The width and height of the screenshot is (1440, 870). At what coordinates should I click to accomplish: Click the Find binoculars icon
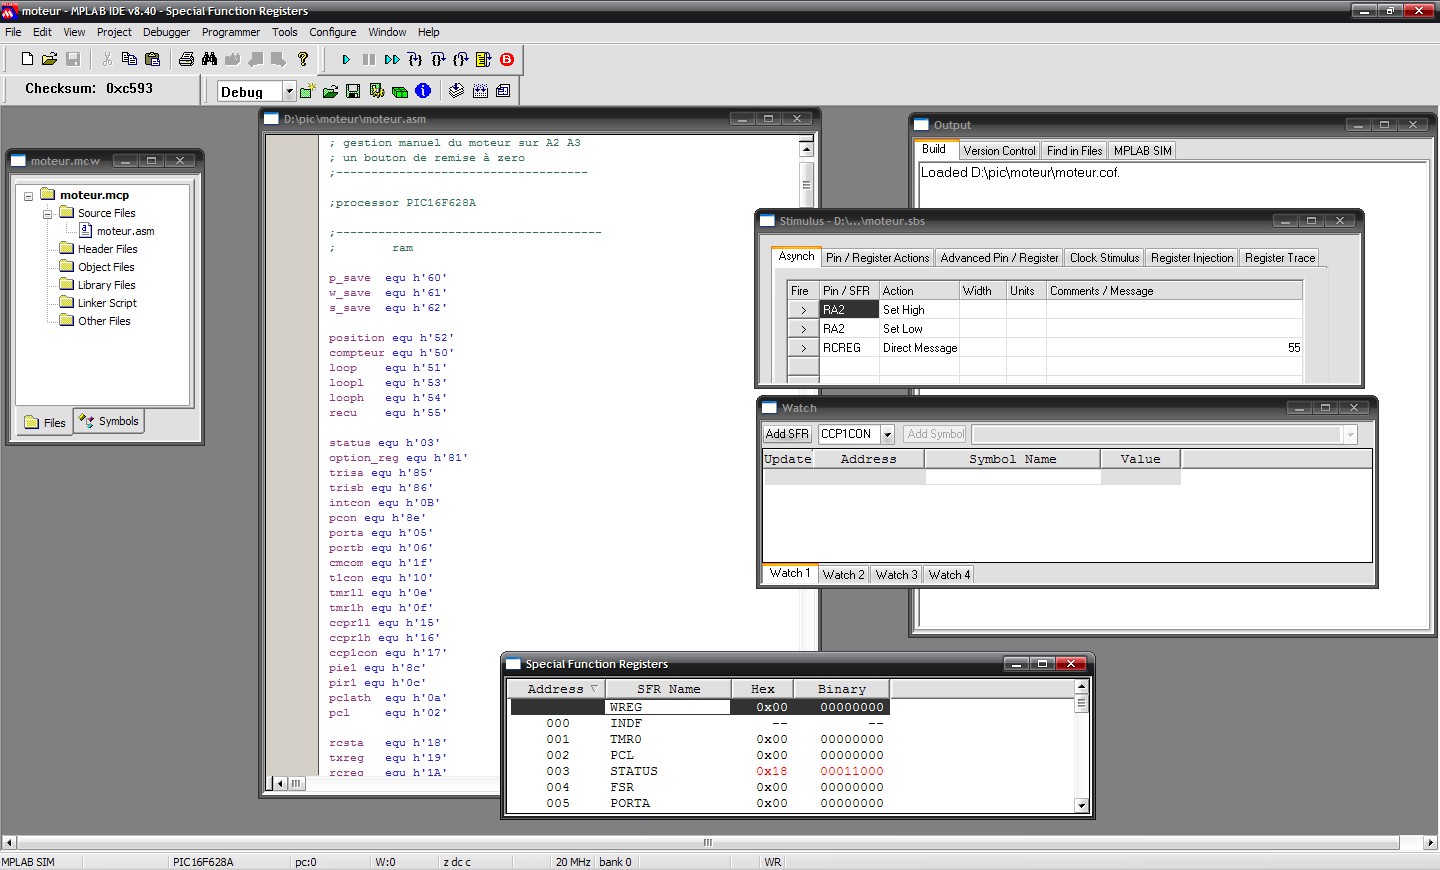pyautogui.click(x=209, y=60)
